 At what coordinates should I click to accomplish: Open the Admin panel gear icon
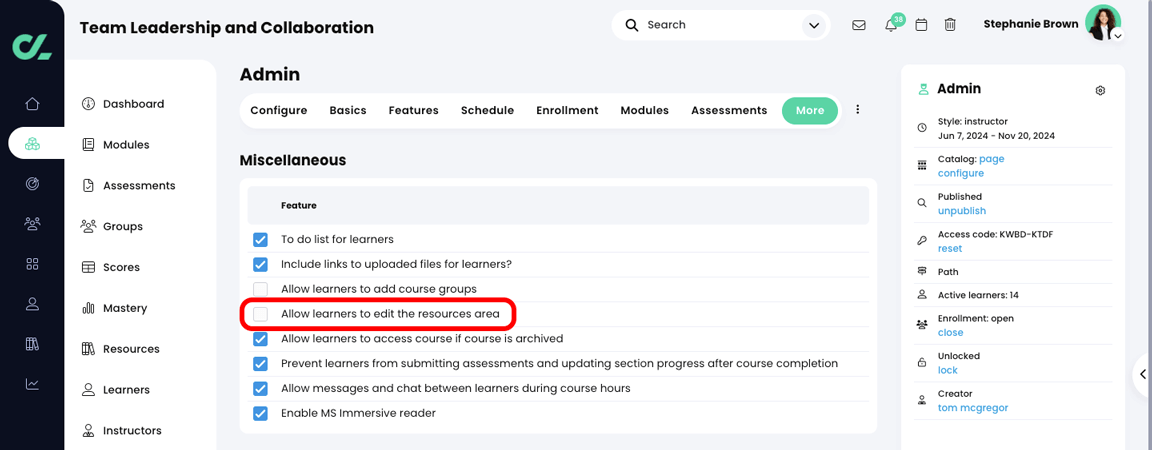(x=1100, y=90)
